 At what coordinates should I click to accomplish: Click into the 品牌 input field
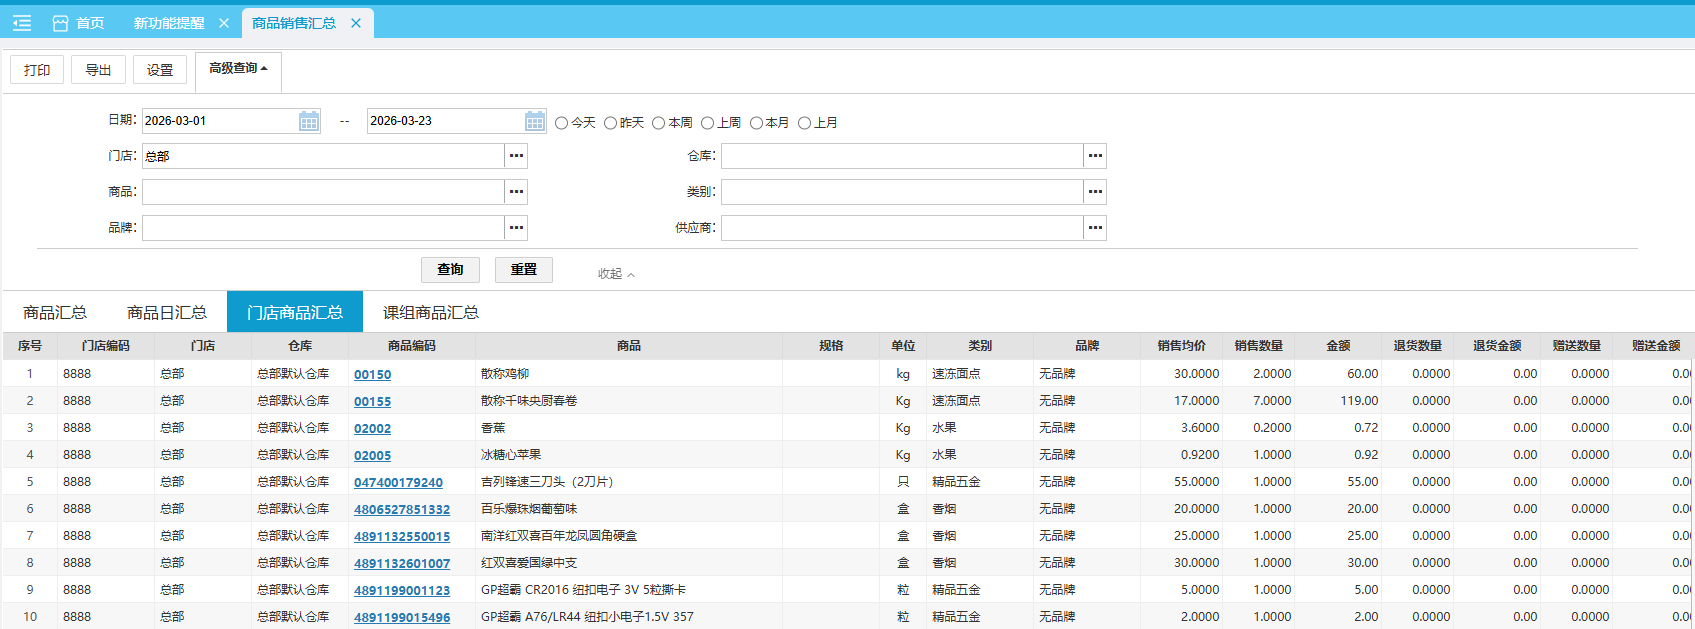pyautogui.click(x=323, y=228)
